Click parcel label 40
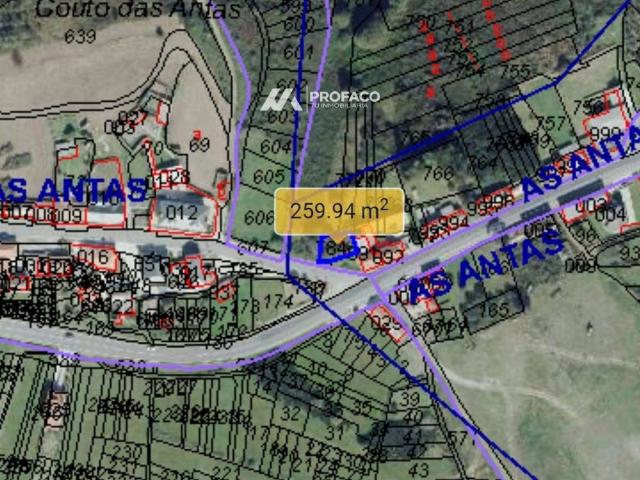This screenshot has width=640, height=480. point(412,417)
